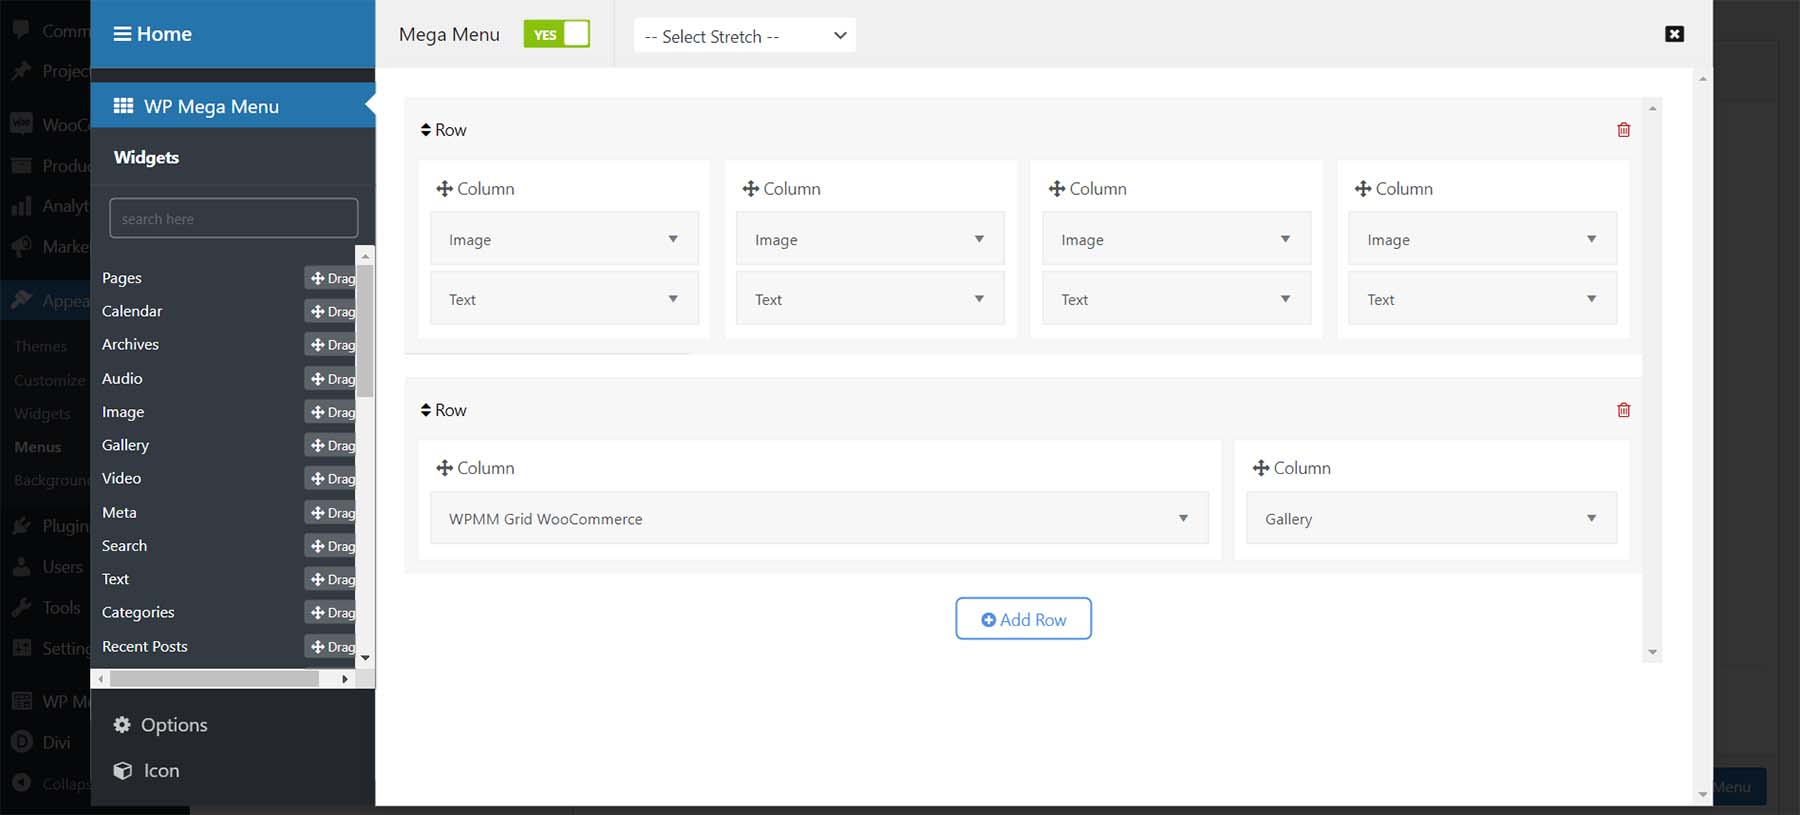
Task: Toggle the Mega Menu YES switch
Action: pos(556,34)
